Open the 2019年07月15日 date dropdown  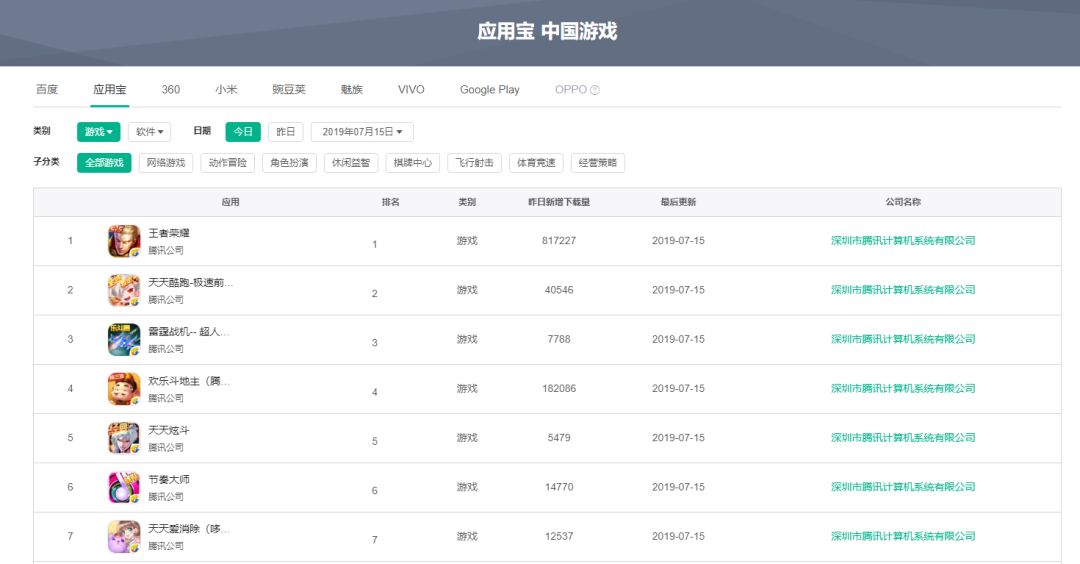click(362, 132)
